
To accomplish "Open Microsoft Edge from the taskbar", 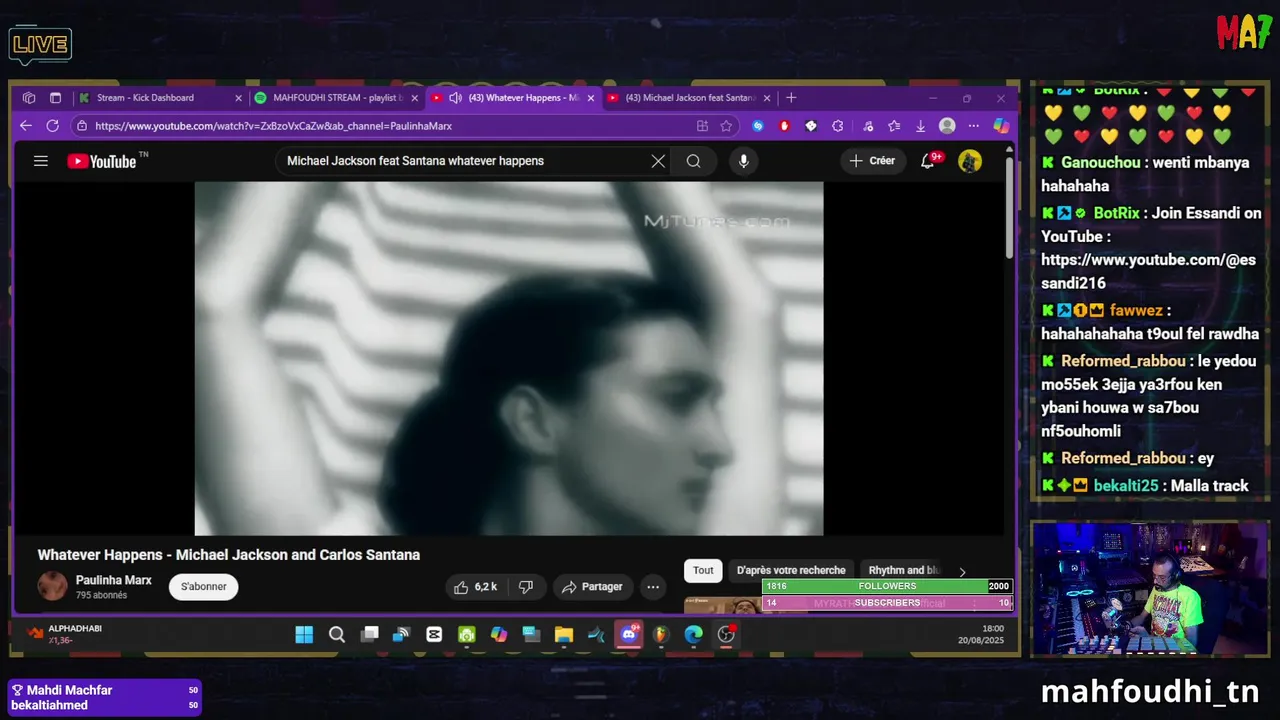I will (694, 635).
